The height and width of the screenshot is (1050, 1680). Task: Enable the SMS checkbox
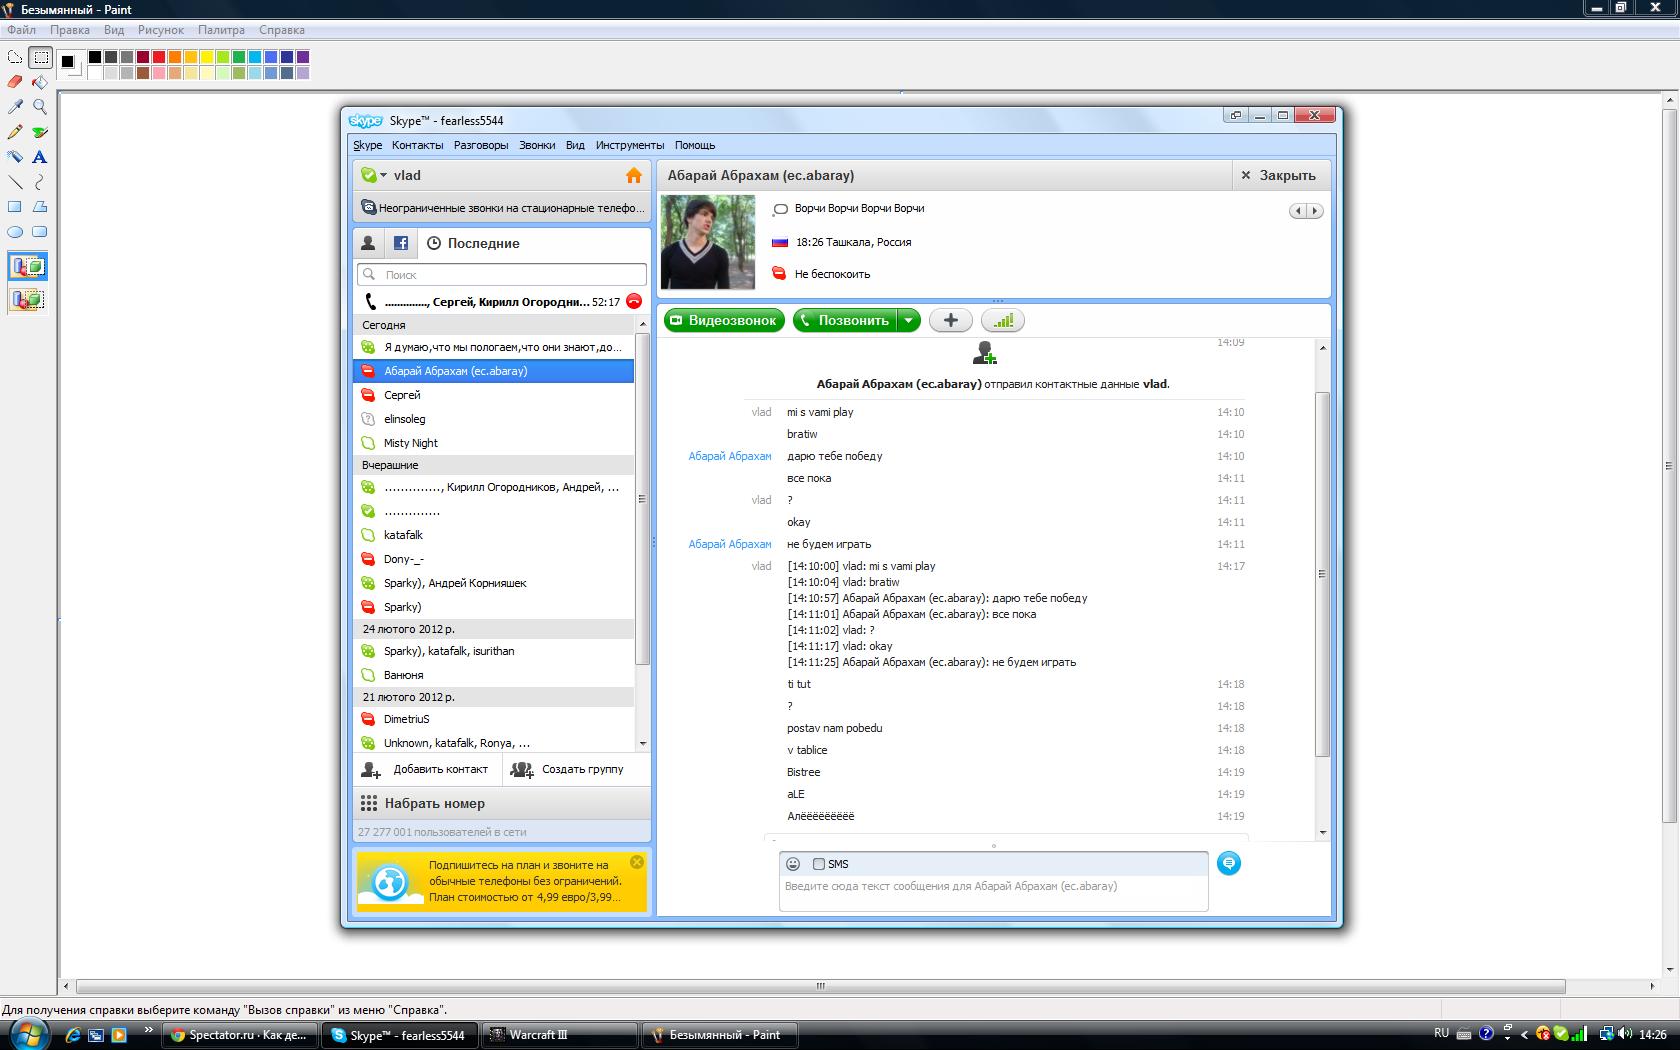pyautogui.click(x=819, y=864)
